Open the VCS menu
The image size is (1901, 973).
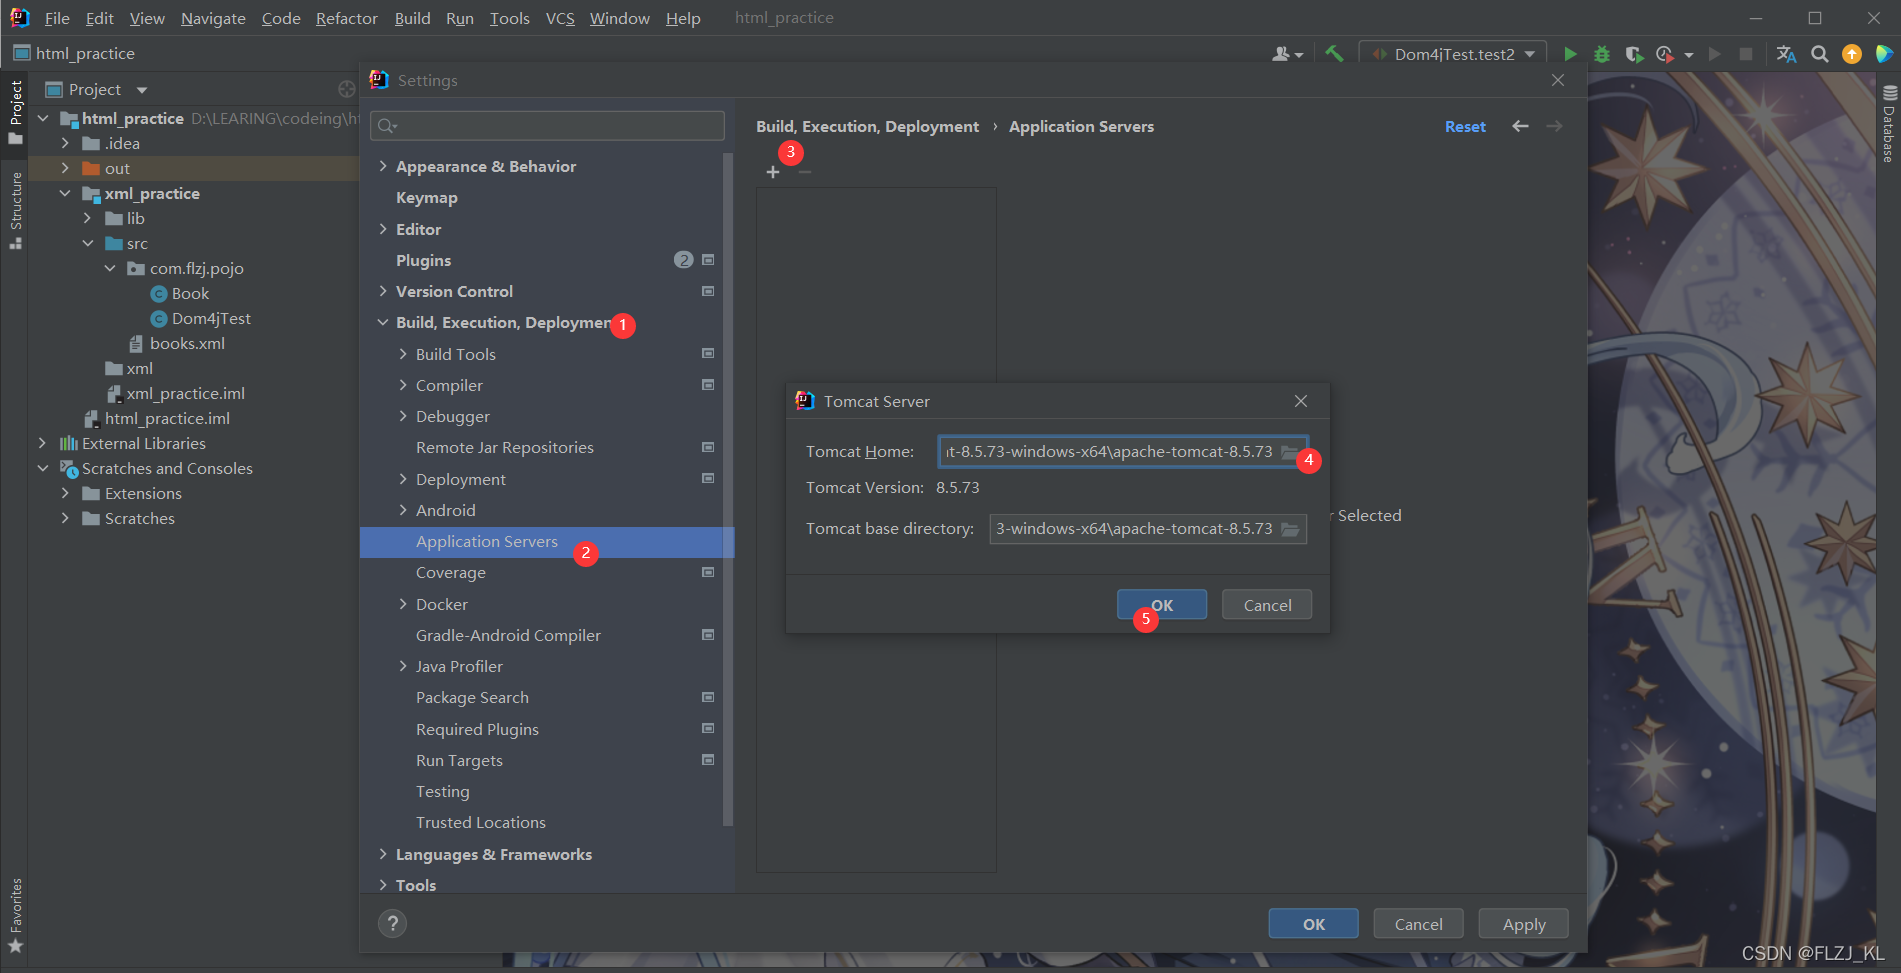(560, 18)
